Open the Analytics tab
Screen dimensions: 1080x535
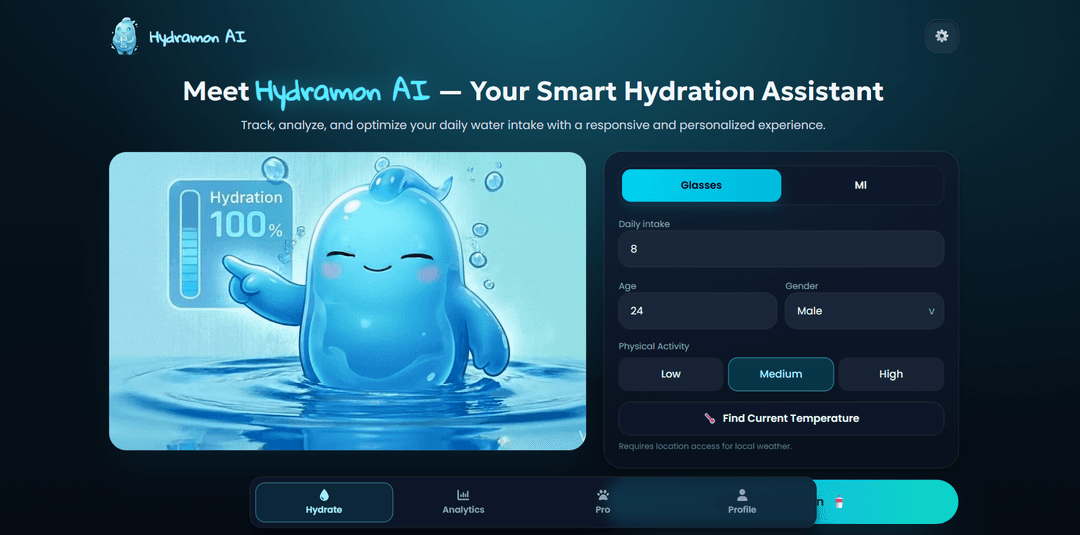(x=463, y=502)
